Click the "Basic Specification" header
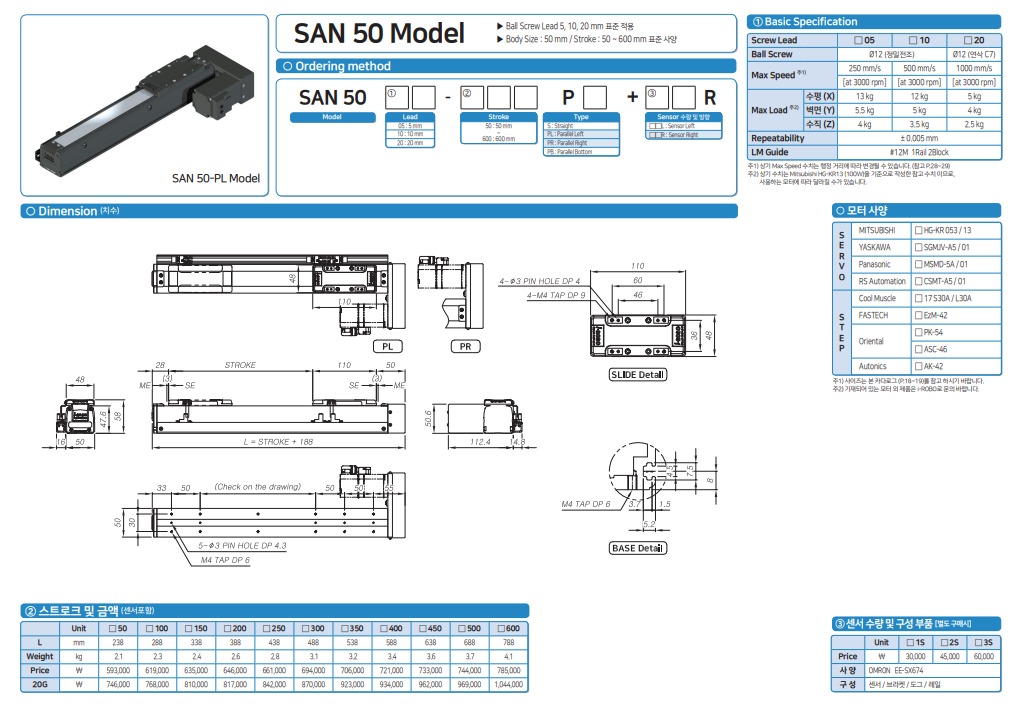 point(873,21)
